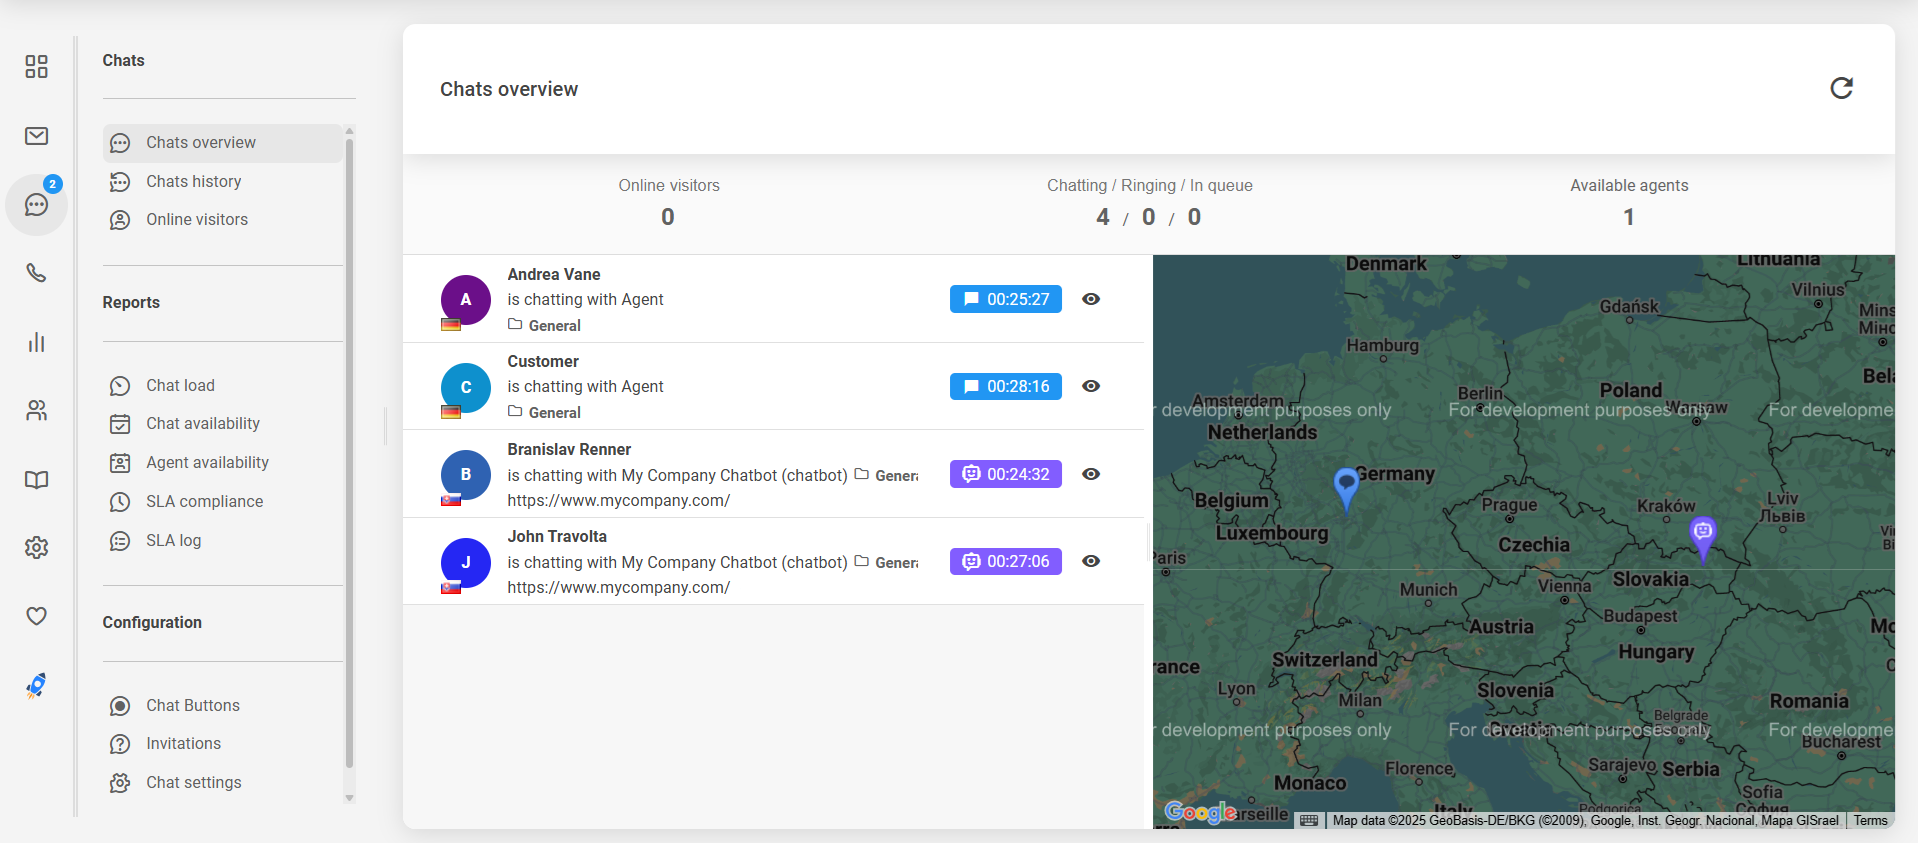Click the 00:28:16 chat timer button
1918x843 pixels.
click(x=1005, y=387)
